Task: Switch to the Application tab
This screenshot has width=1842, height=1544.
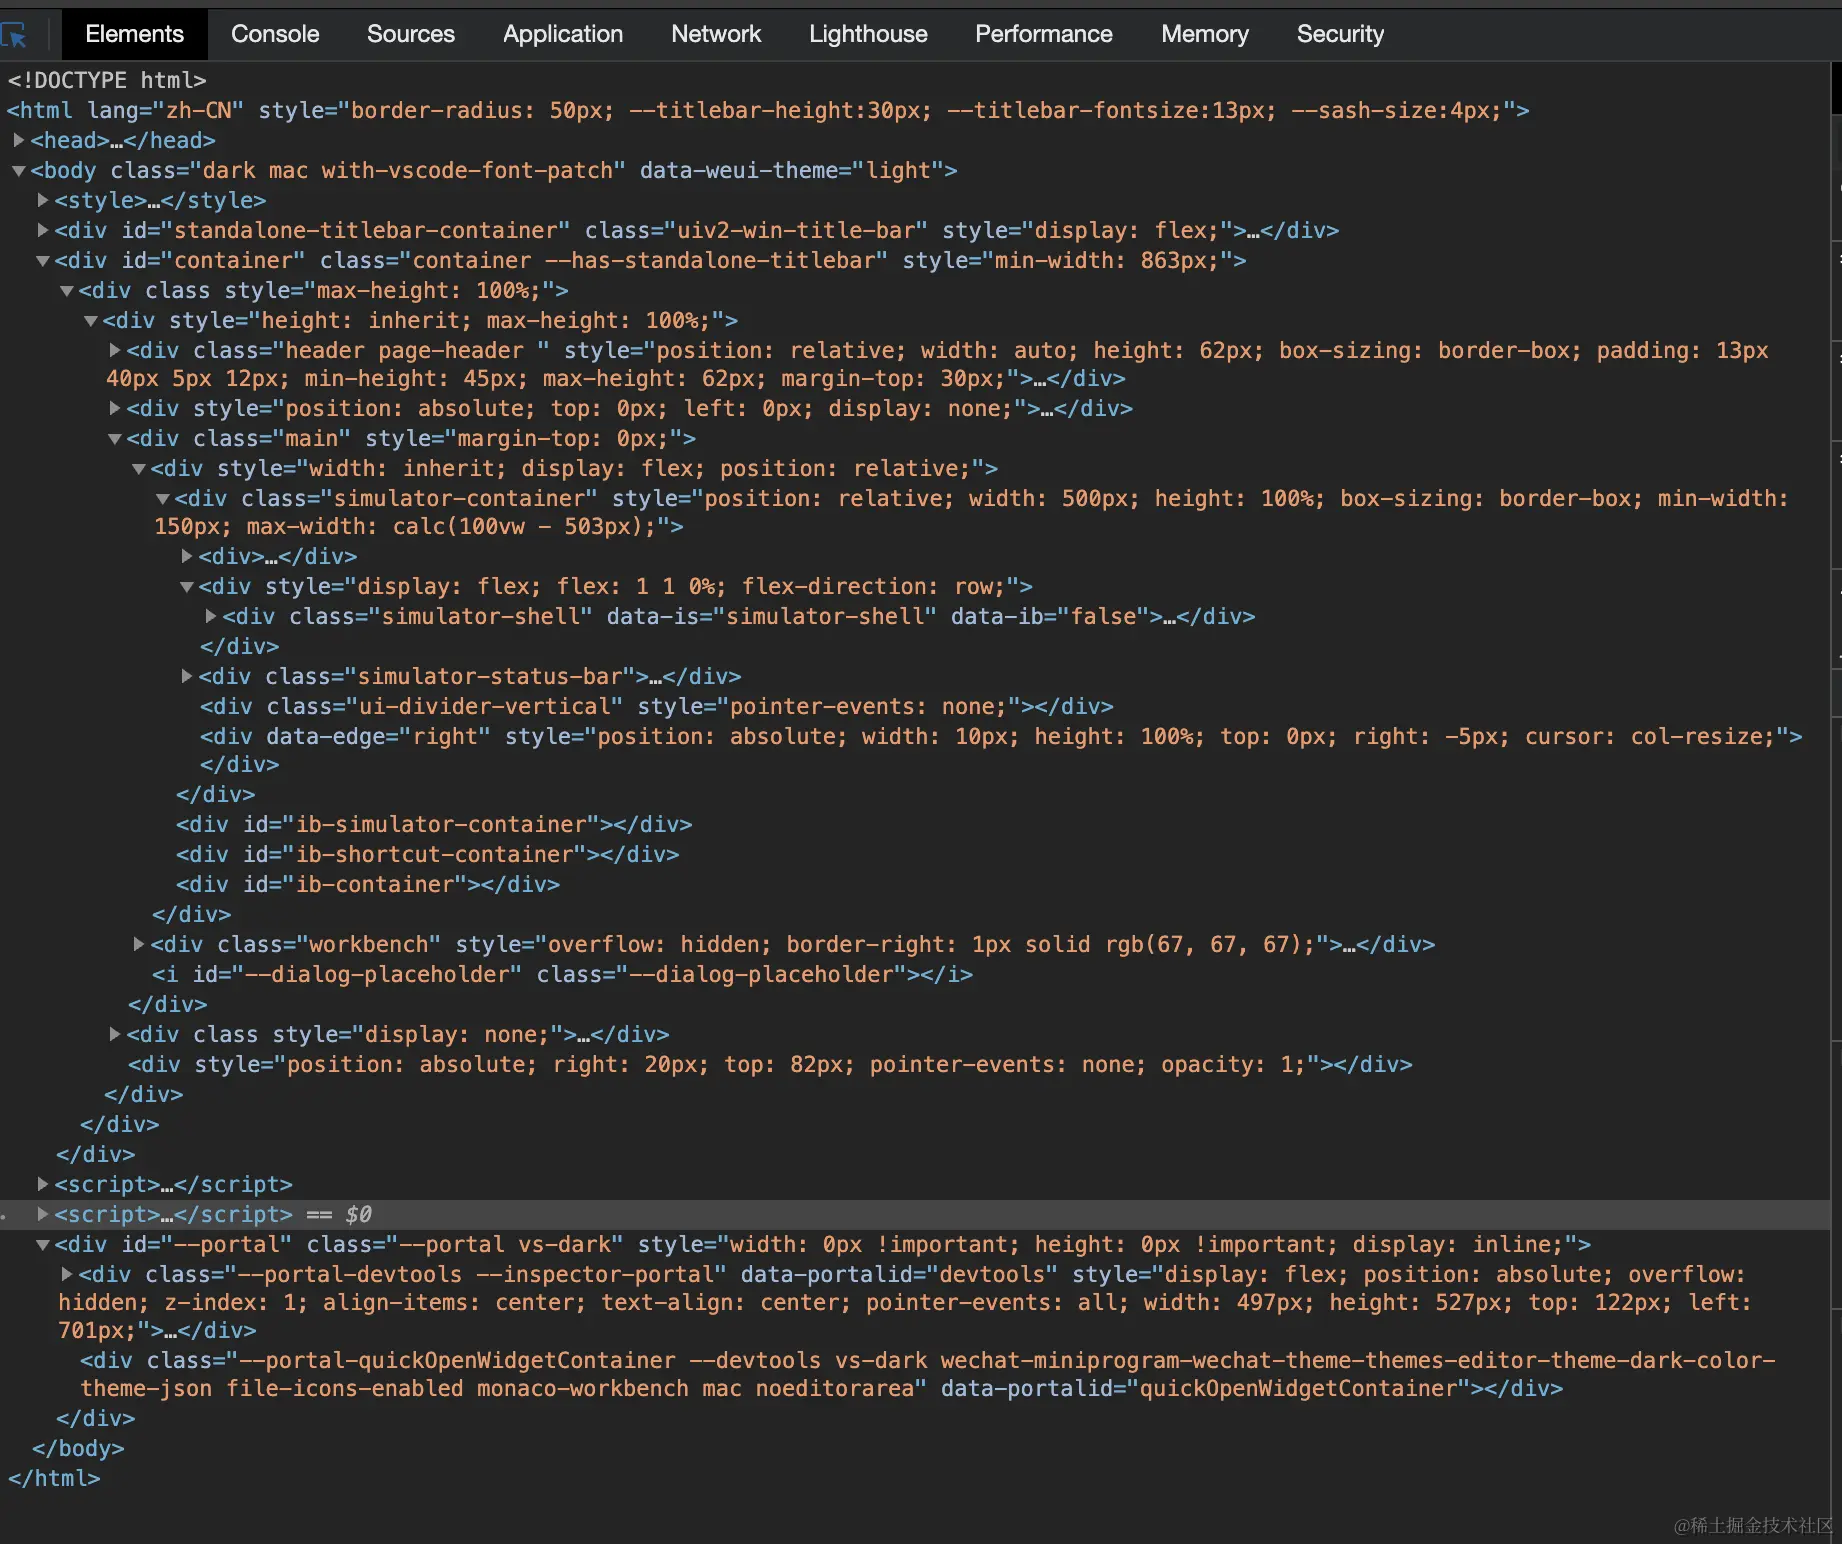Action: [562, 34]
